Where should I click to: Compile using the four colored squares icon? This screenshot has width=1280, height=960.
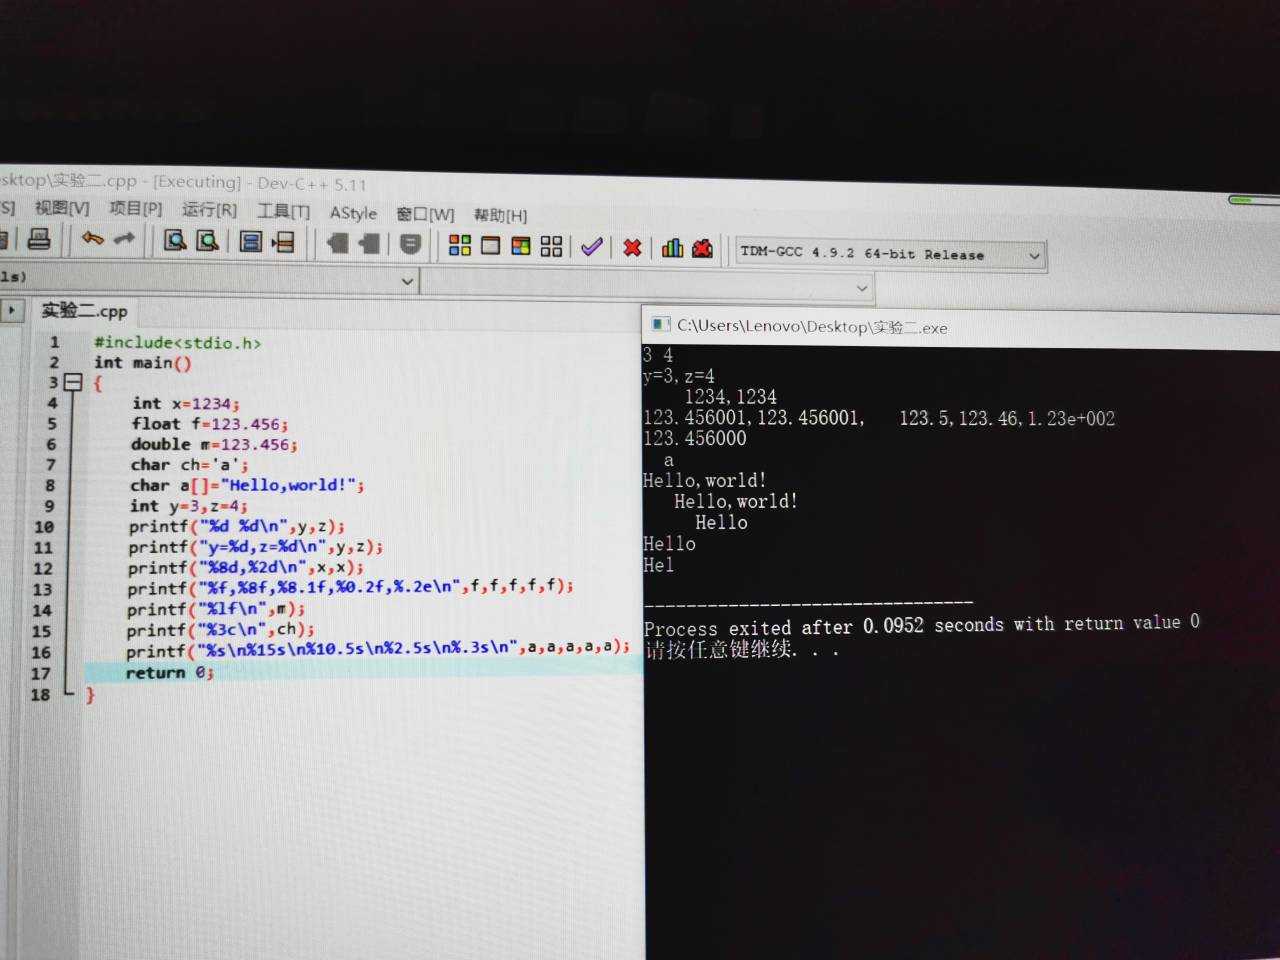click(x=460, y=245)
